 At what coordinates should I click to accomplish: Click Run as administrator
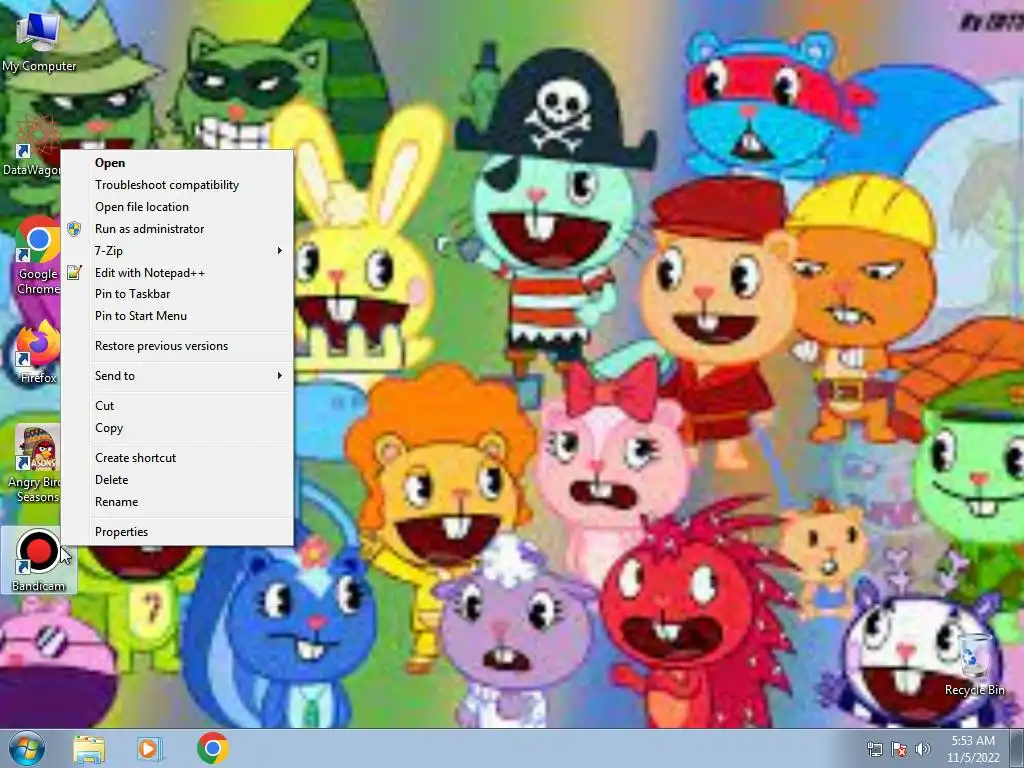[x=178, y=229]
